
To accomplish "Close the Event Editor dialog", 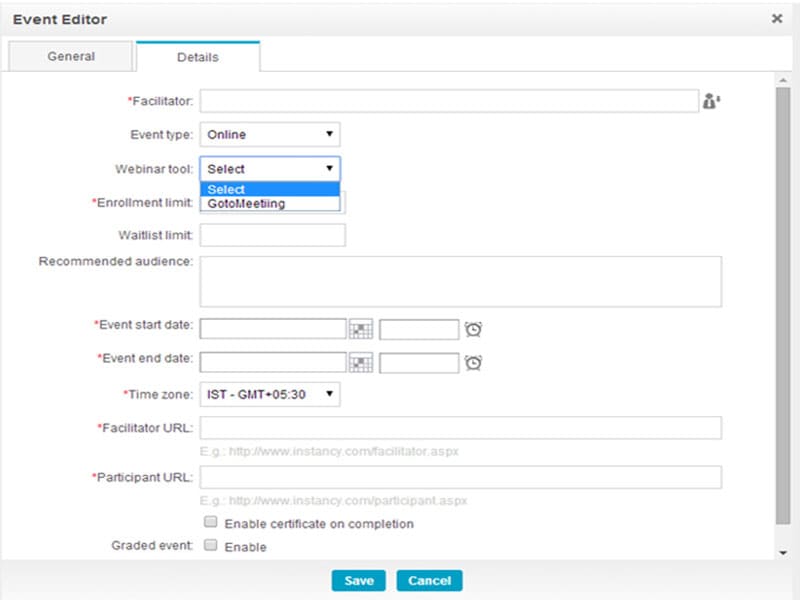I will 777,19.
